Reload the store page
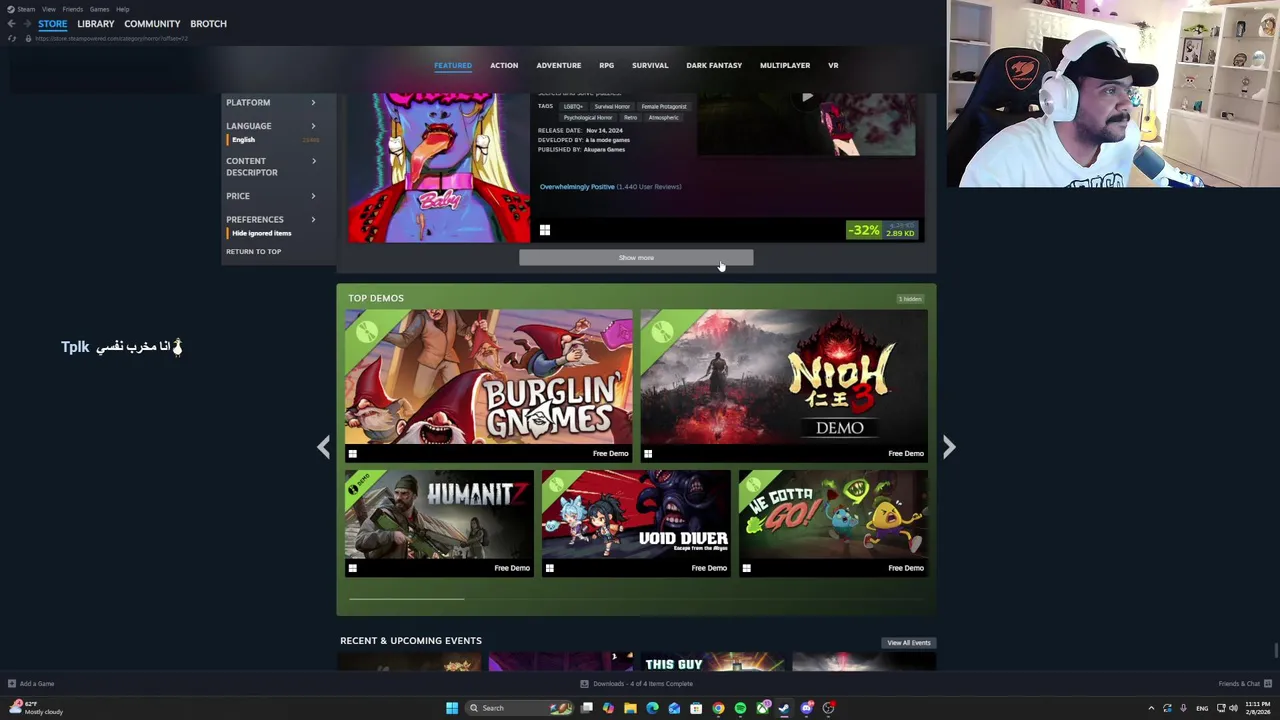The width and height of the screenshot is (1280, 720). pyautogui.click(x=12, y=38)
